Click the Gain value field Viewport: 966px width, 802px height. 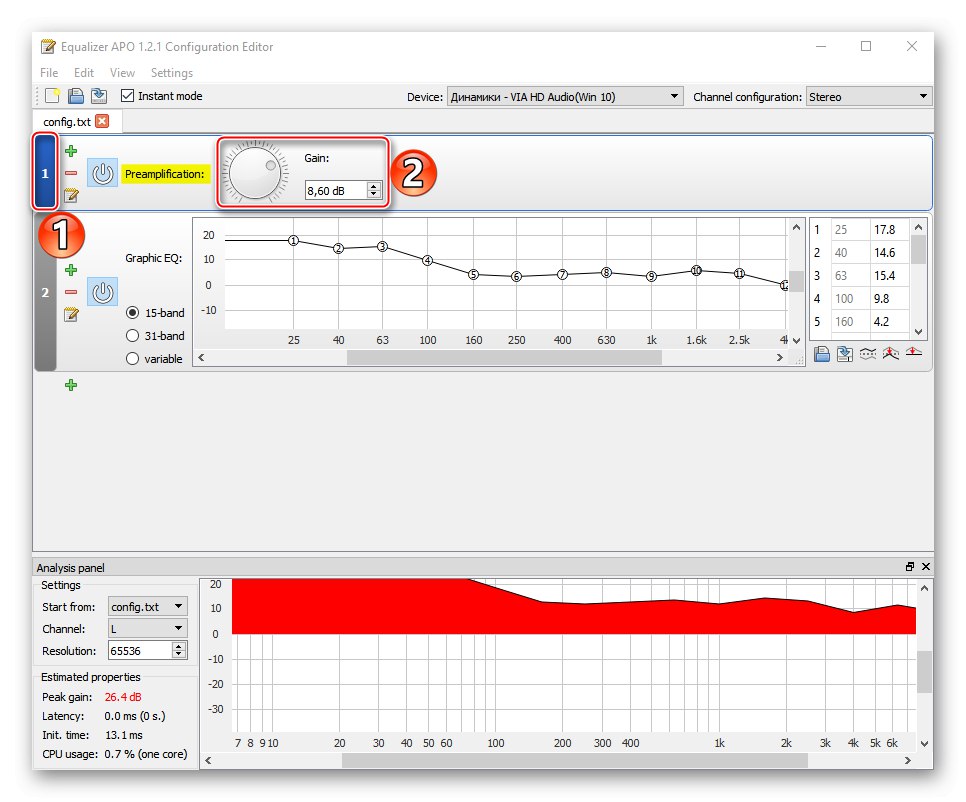click(x=336, y=190)
